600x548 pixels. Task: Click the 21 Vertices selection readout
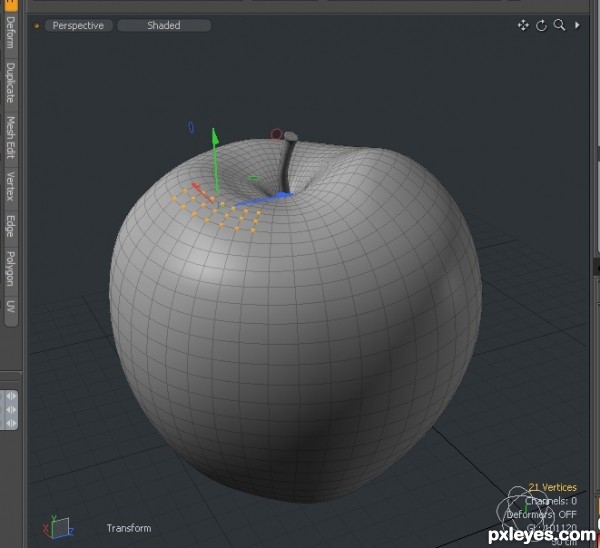point(553,487)
